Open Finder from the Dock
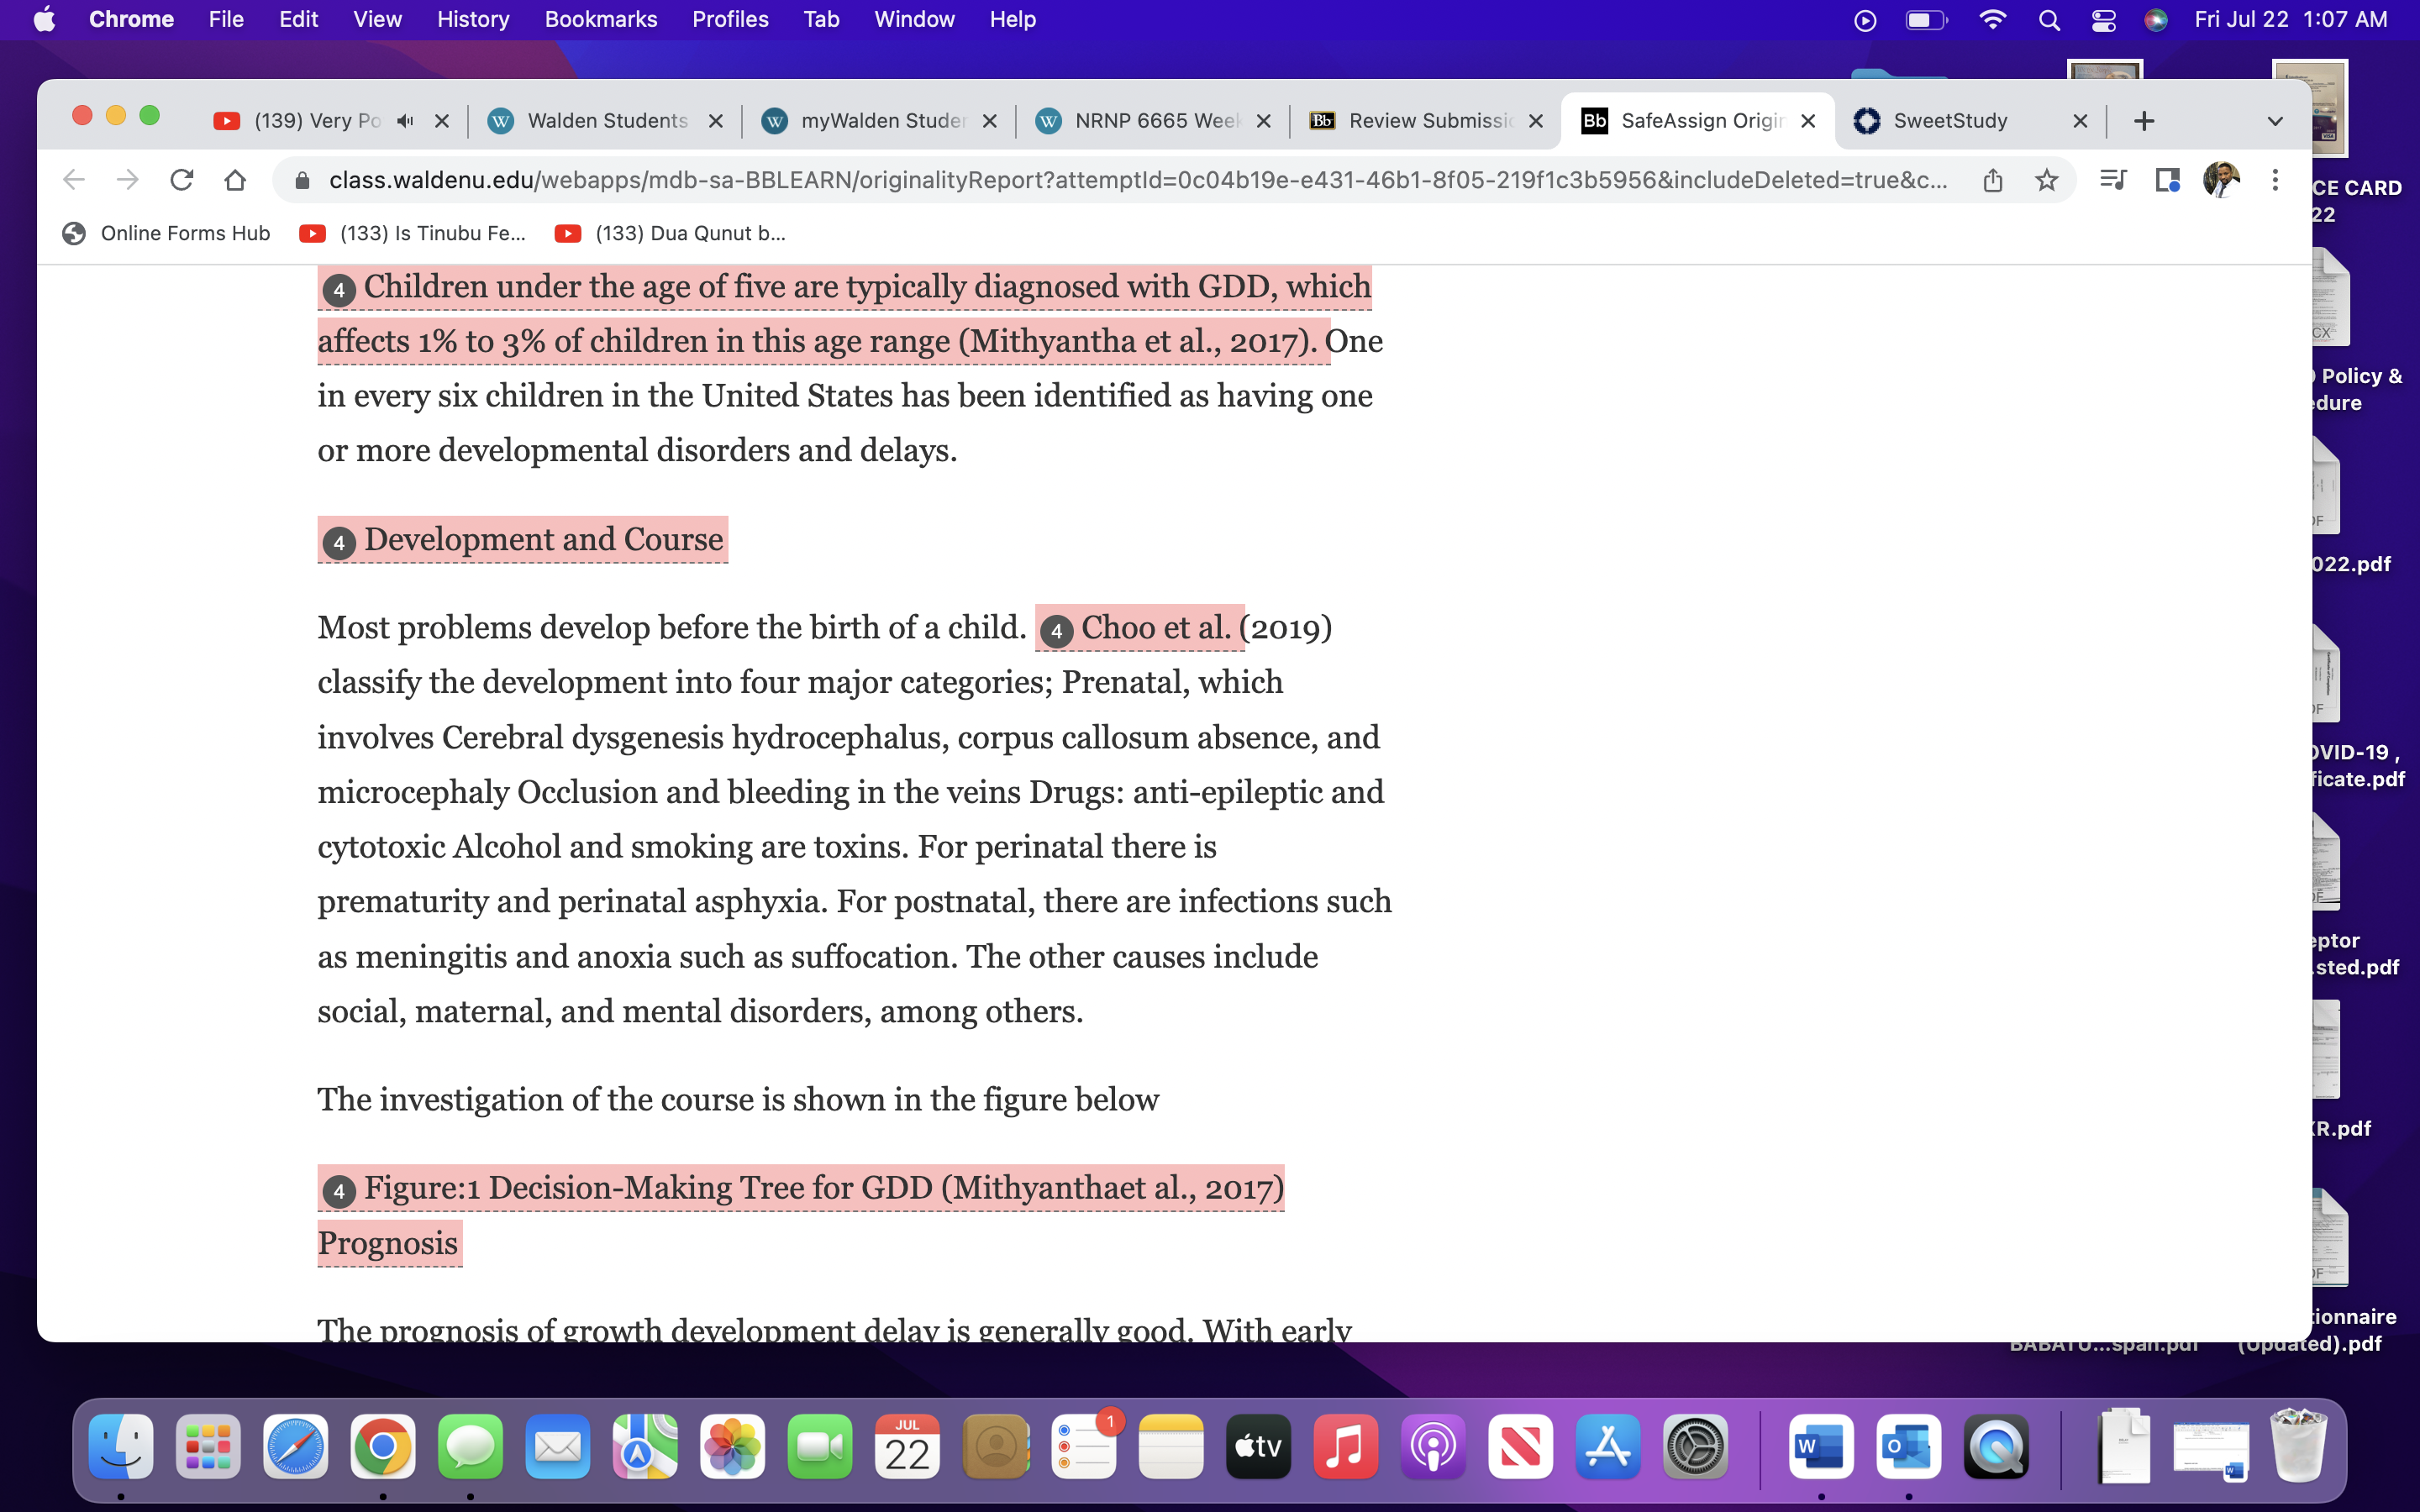The width and height of the screenshot is (2420, 1512). pyautogui.click(x=121, y=1446)
